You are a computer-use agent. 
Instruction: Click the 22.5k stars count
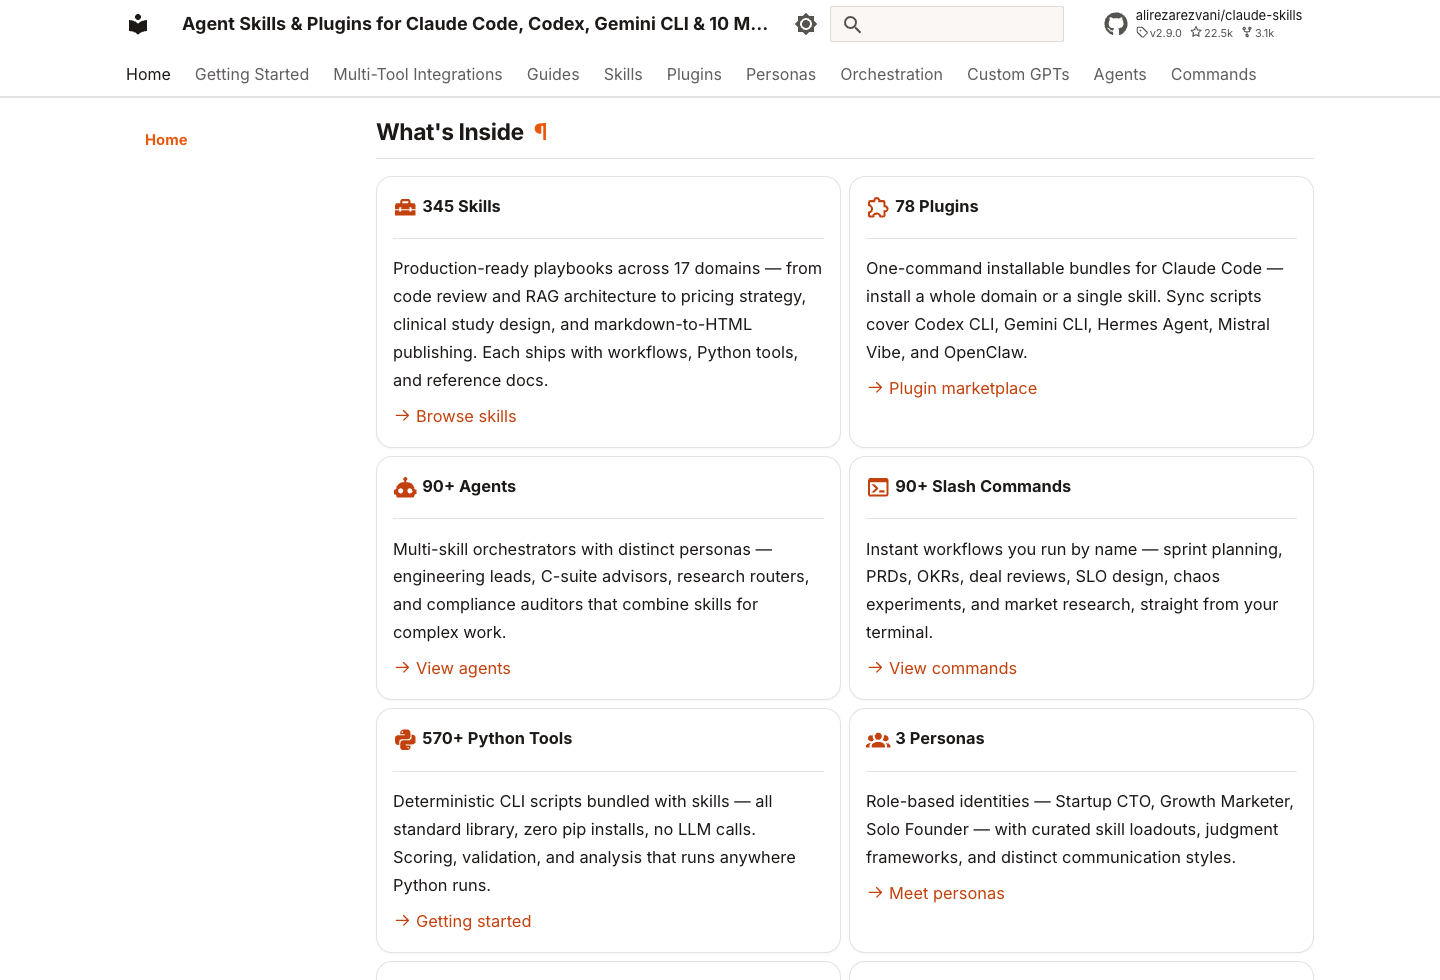[x=1211, y=33]
